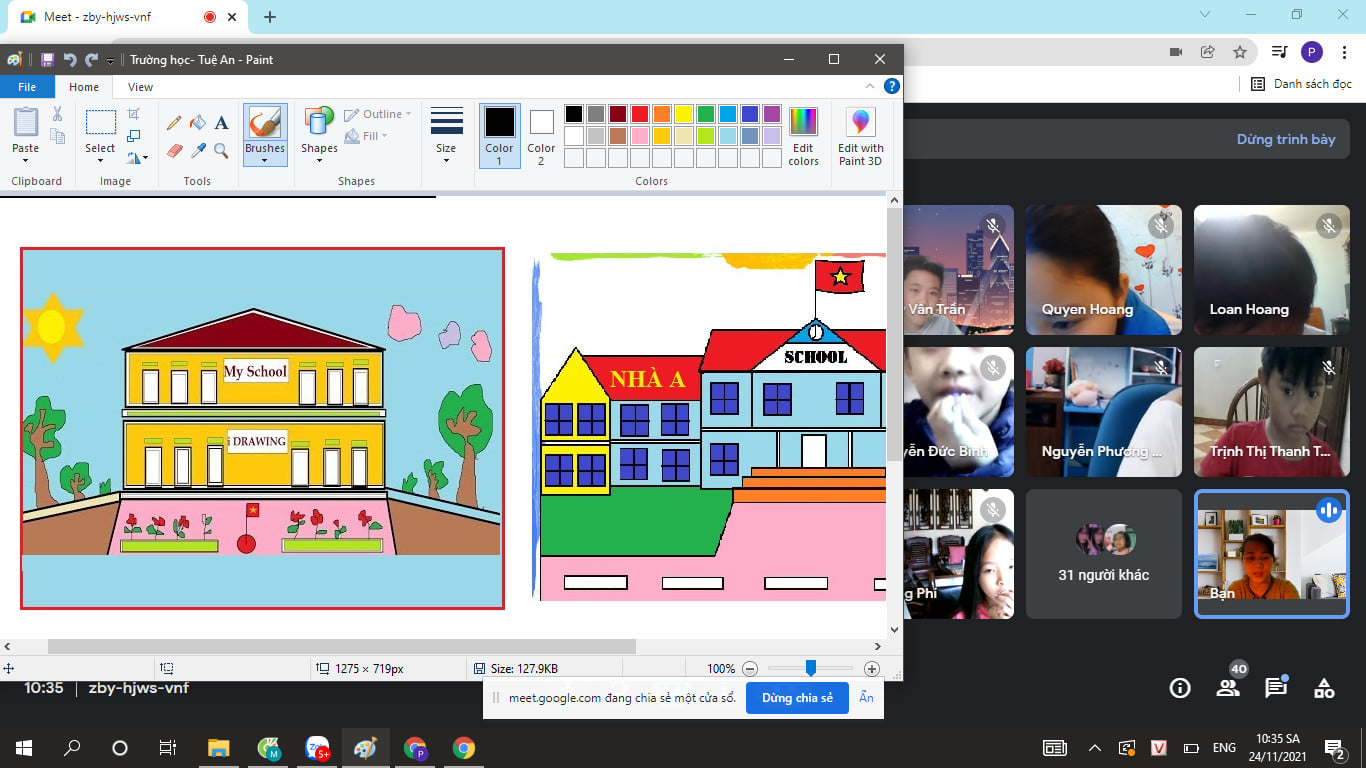Open the Size thickness dropdown

click(x=446, y=136)
